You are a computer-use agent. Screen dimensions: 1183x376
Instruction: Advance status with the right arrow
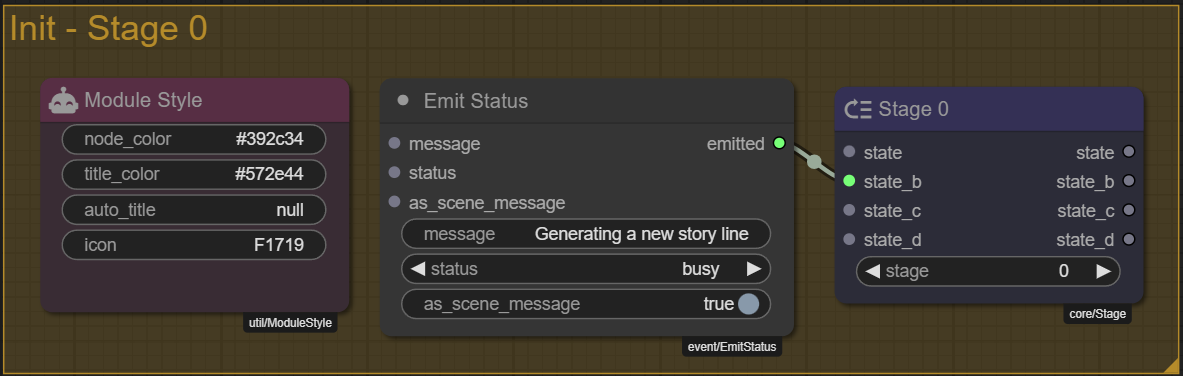754,269
